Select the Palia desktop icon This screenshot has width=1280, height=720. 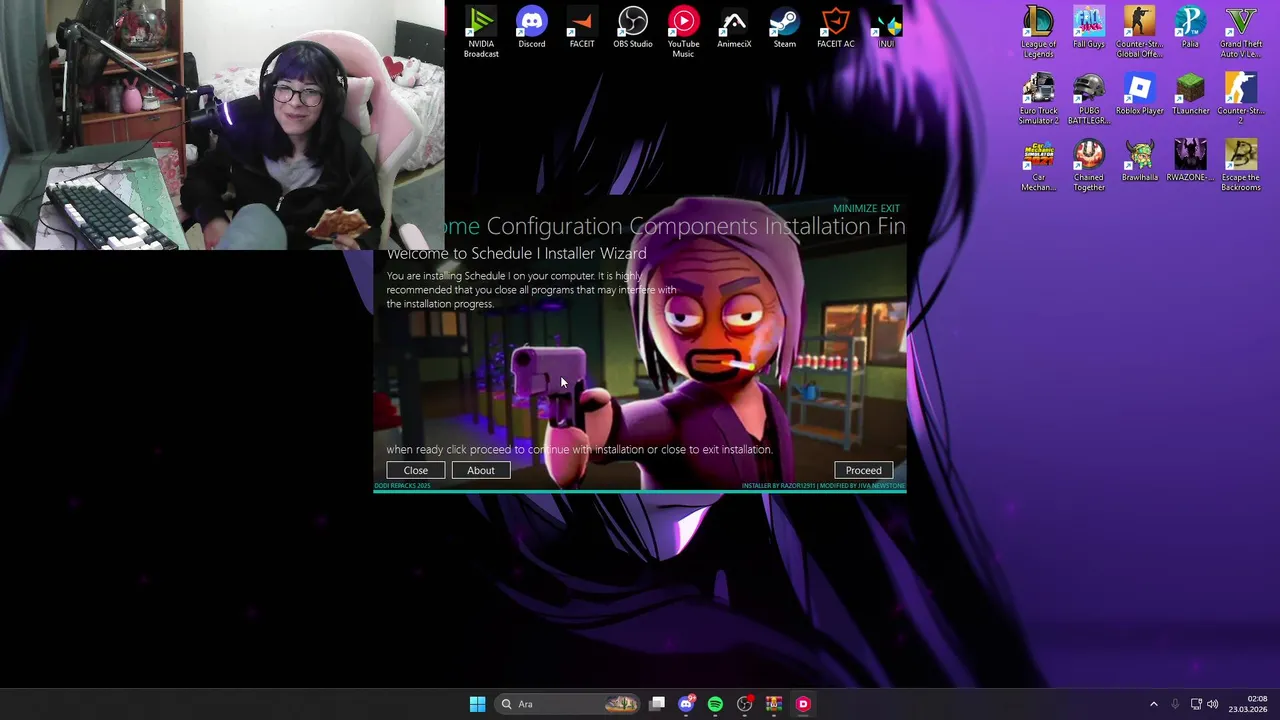tap(1190, 28)
